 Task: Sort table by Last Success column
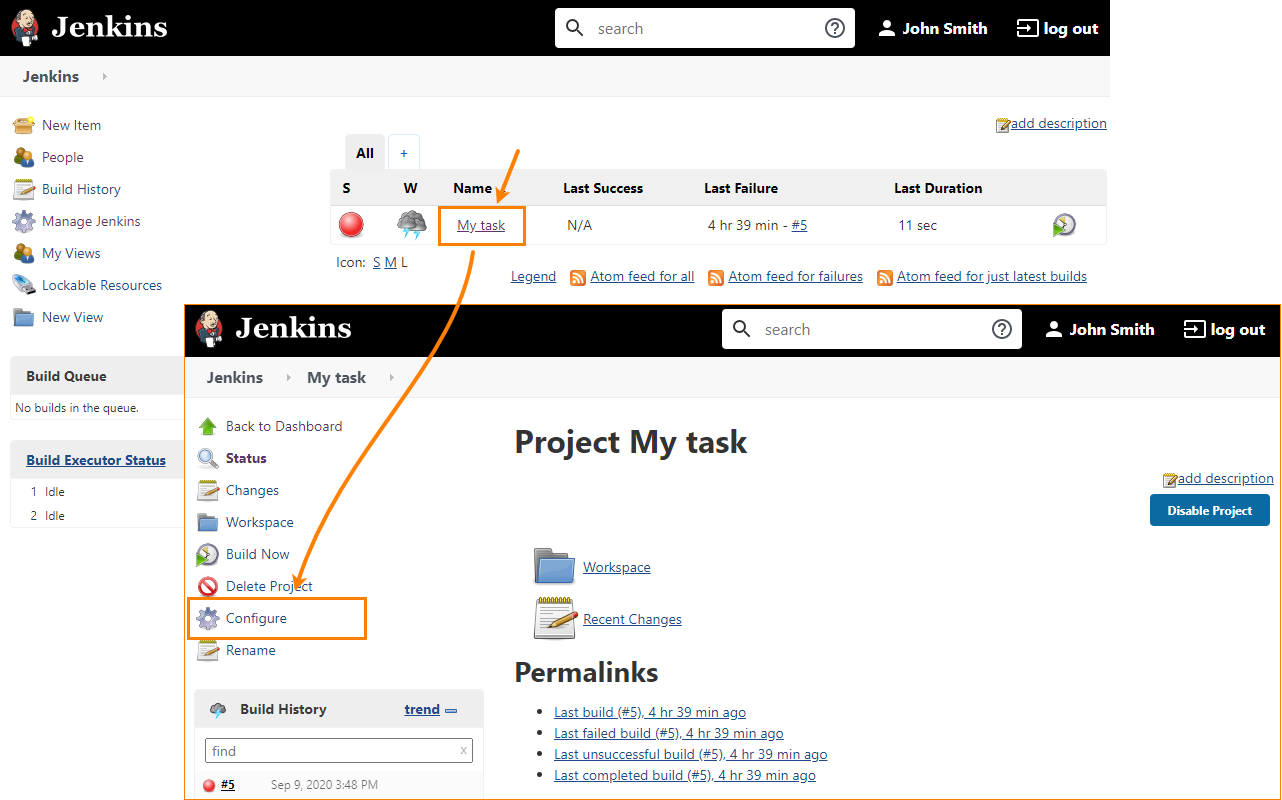[603, 188]
